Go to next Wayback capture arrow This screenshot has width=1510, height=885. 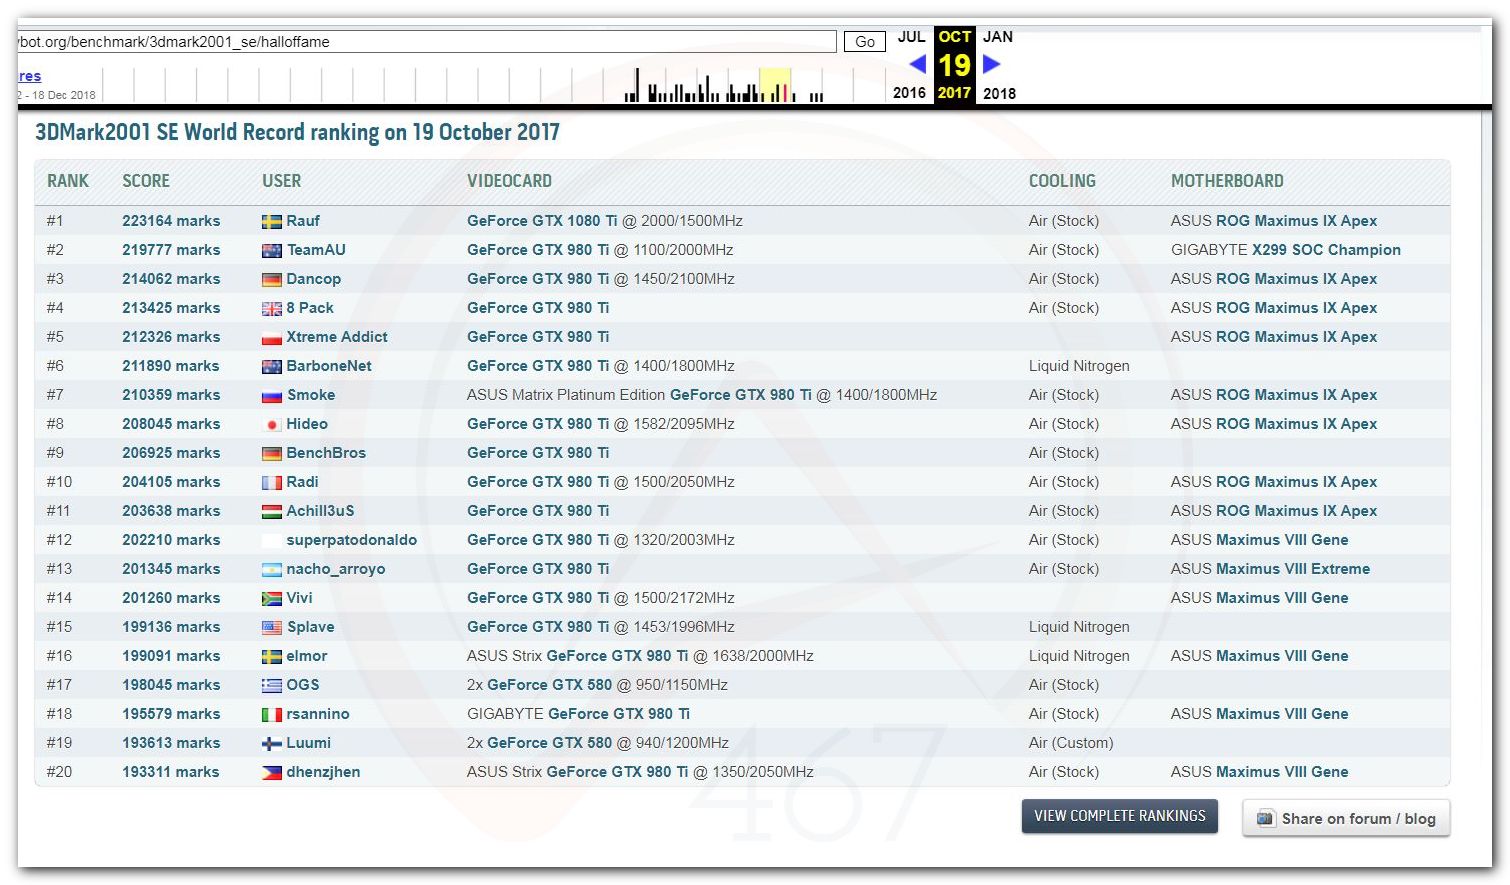click(991, 64)
